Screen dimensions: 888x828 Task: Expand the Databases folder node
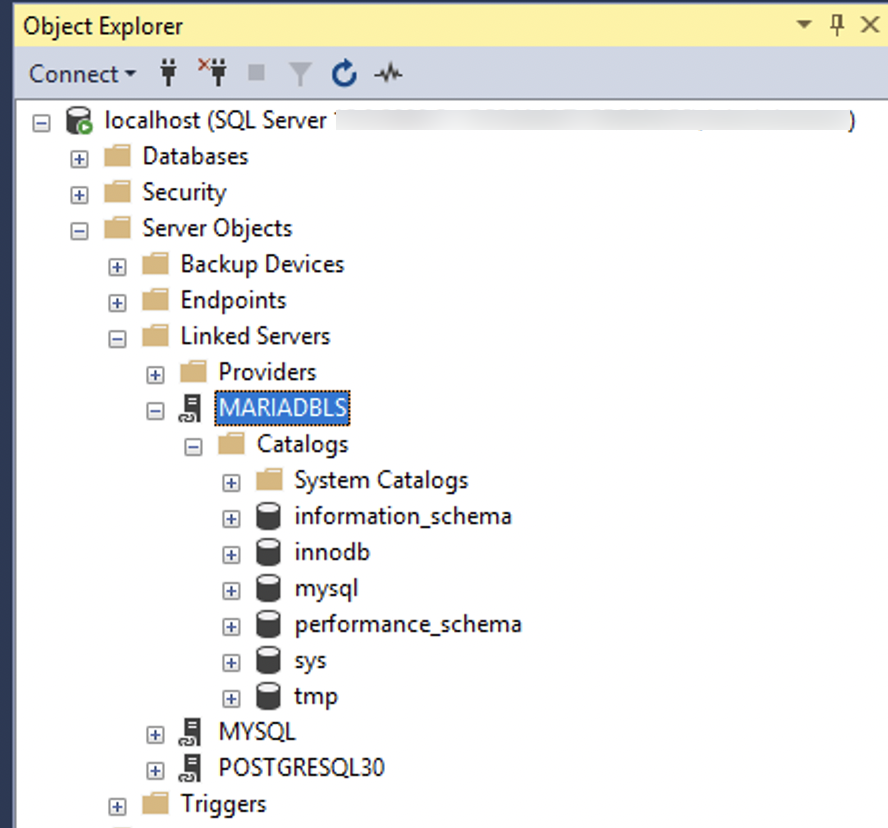pos(80,158)
